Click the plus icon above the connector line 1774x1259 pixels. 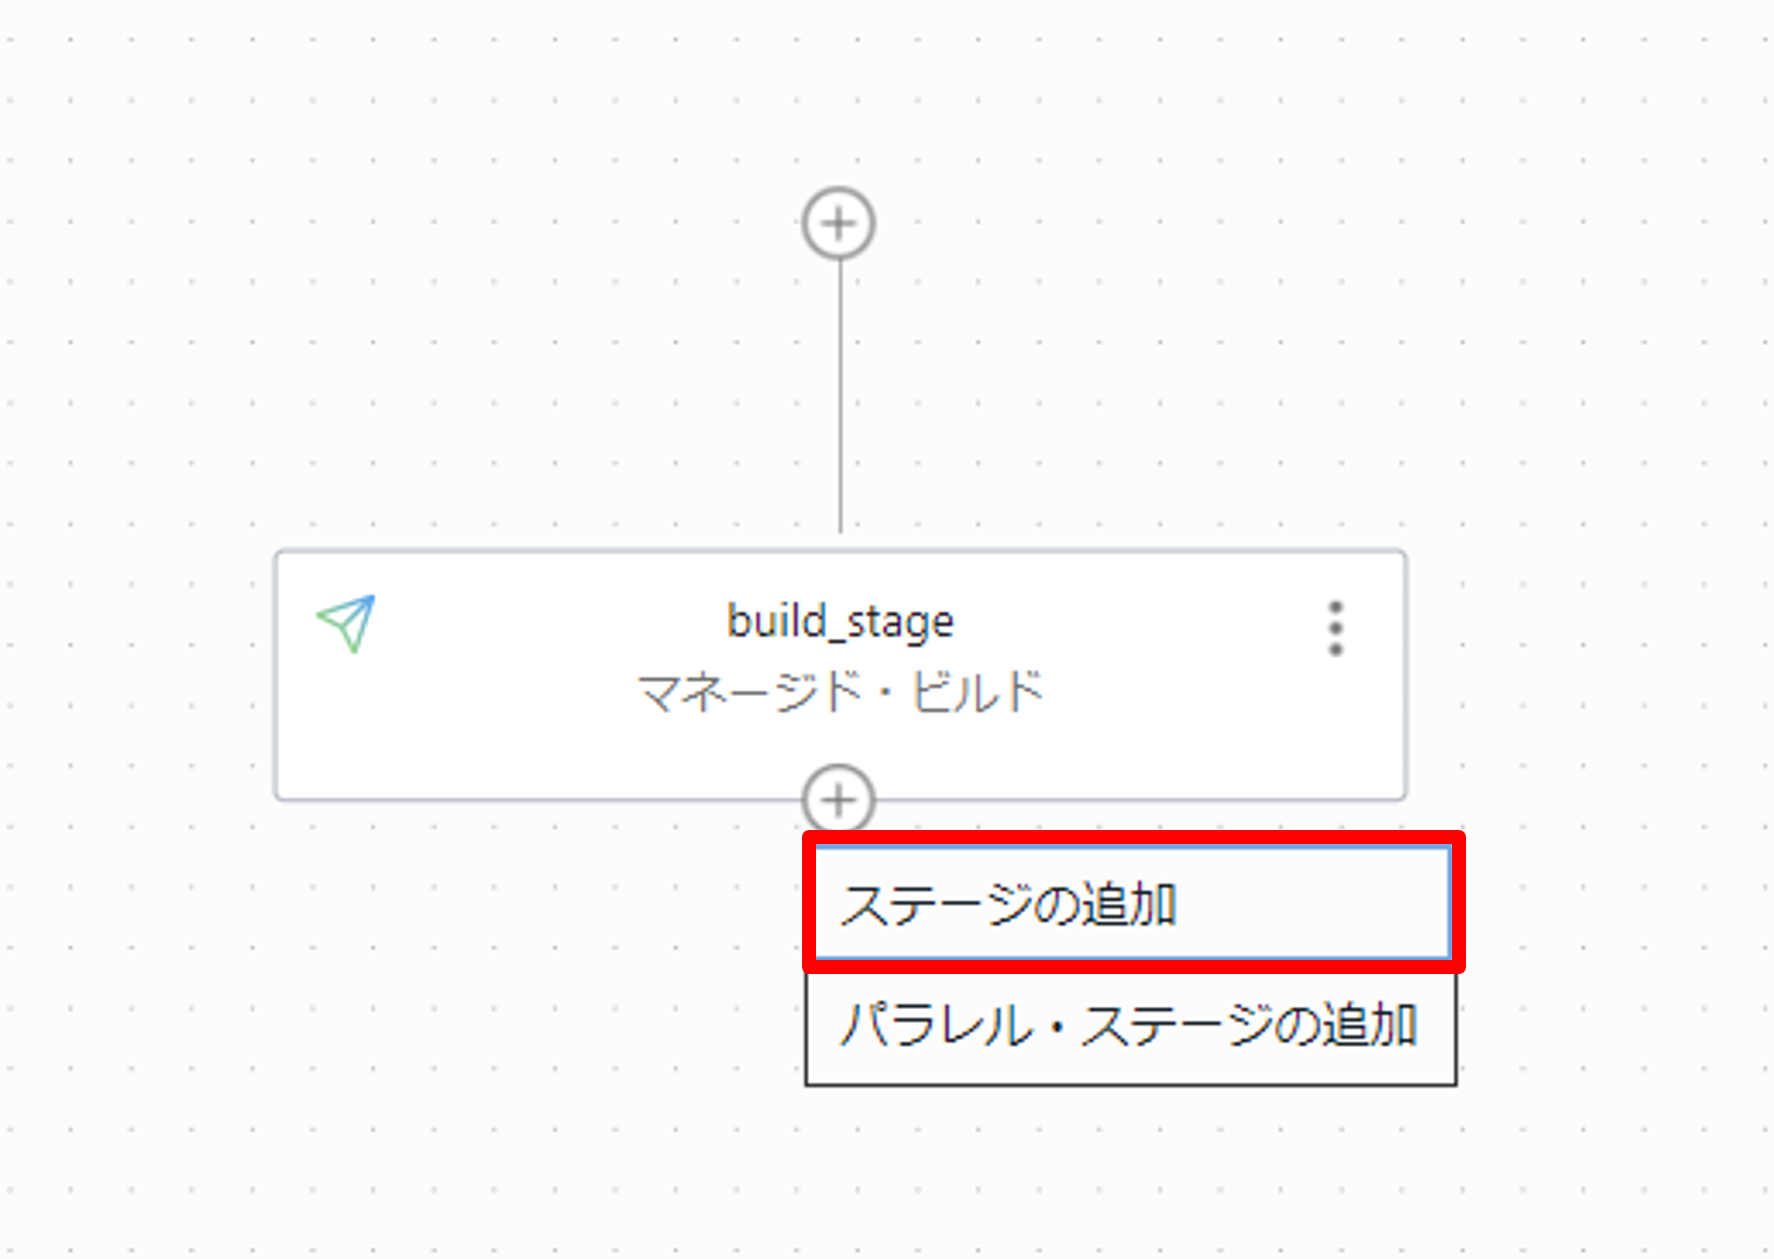(838, 223)
